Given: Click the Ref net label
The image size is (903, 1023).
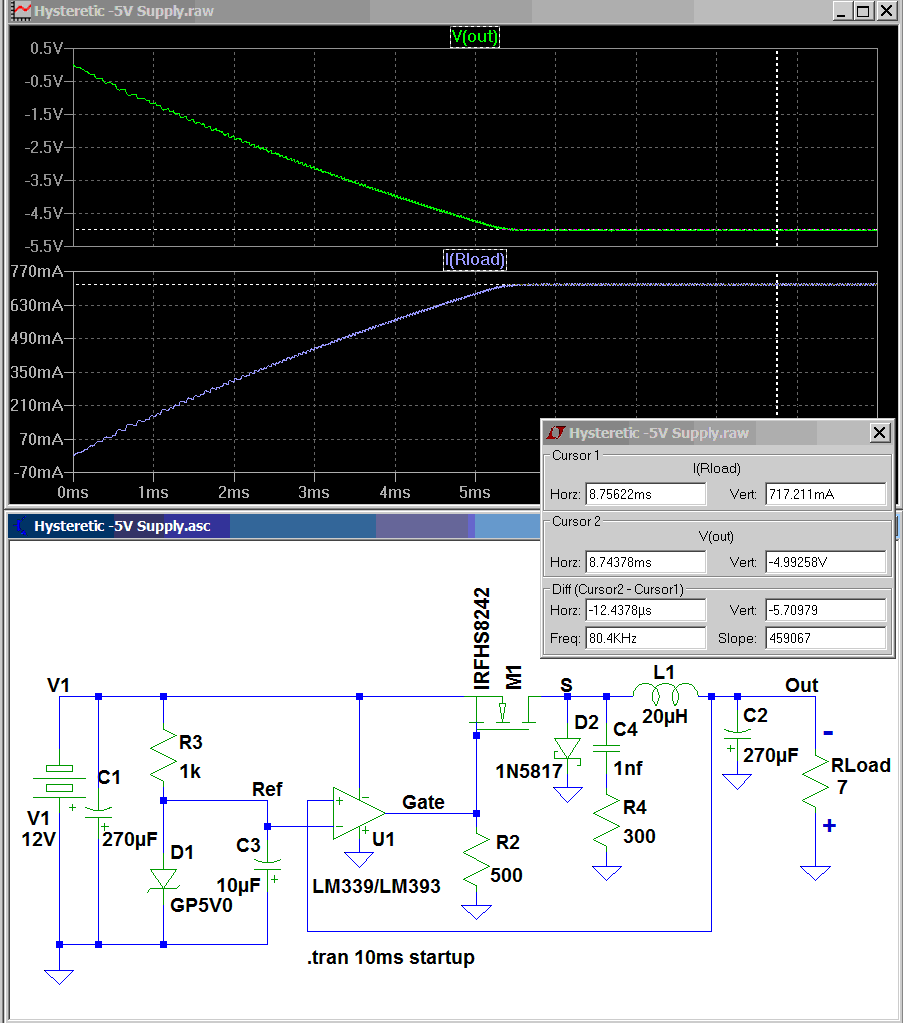Looking at the screenshot, I should click(x=267, y=789).
